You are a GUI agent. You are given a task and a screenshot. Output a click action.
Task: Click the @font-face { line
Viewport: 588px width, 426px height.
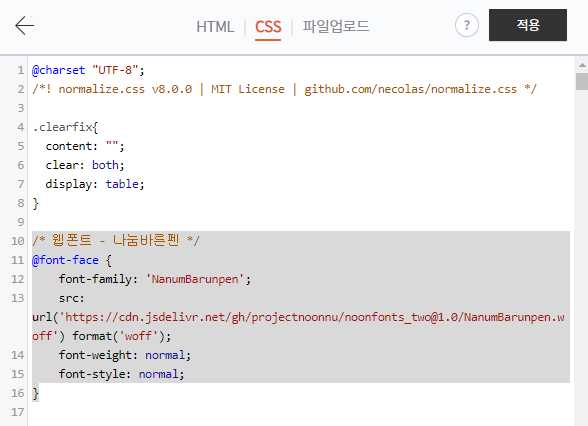click(72, 260)
